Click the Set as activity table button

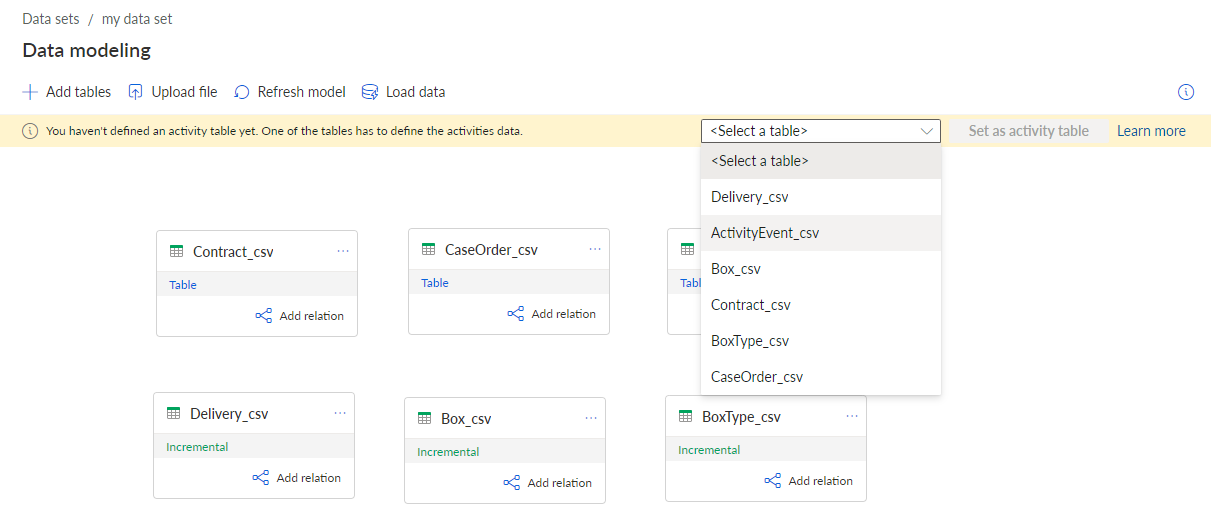[x=1028, y=131]
